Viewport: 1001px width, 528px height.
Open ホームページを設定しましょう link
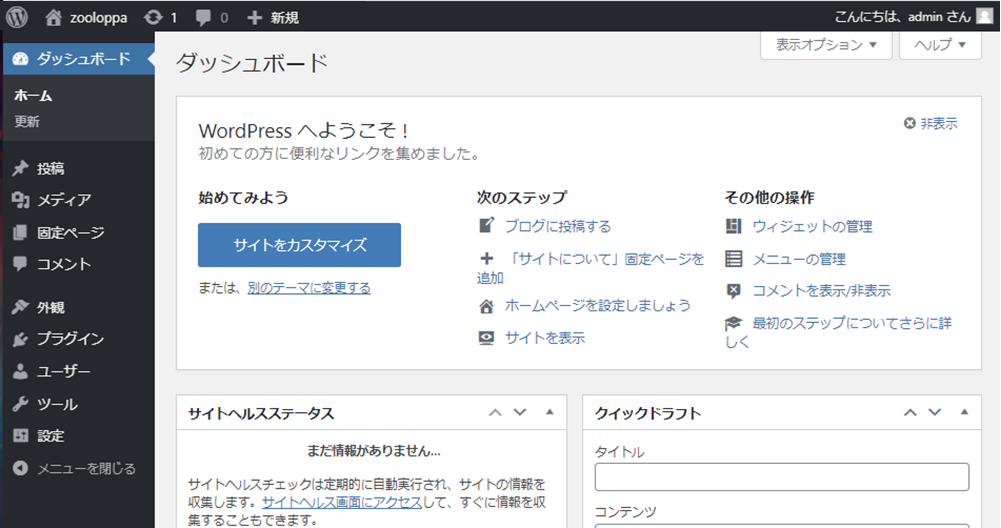[598, 306]
